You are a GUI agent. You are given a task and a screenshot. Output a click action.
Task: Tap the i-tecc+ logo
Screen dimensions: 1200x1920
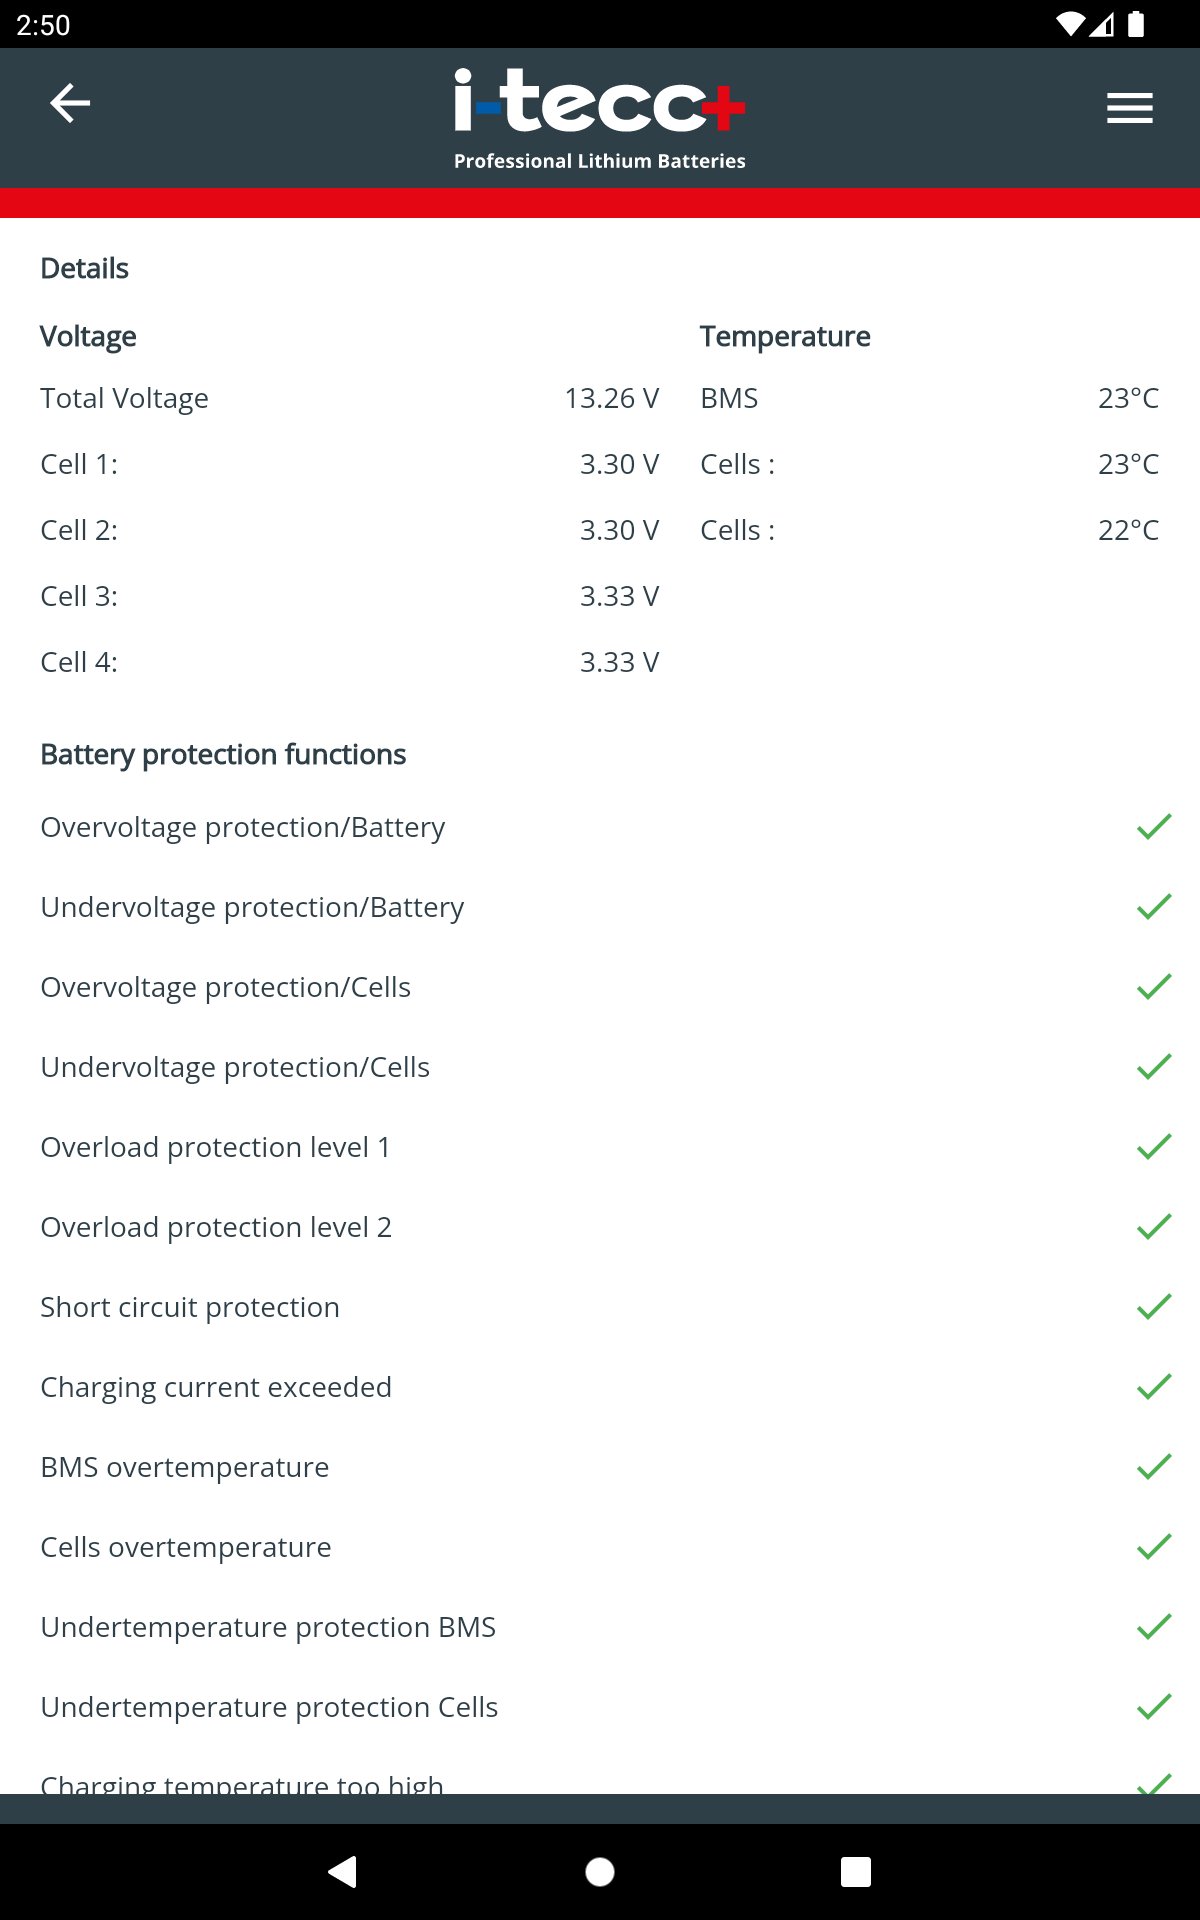coord(599,117)
